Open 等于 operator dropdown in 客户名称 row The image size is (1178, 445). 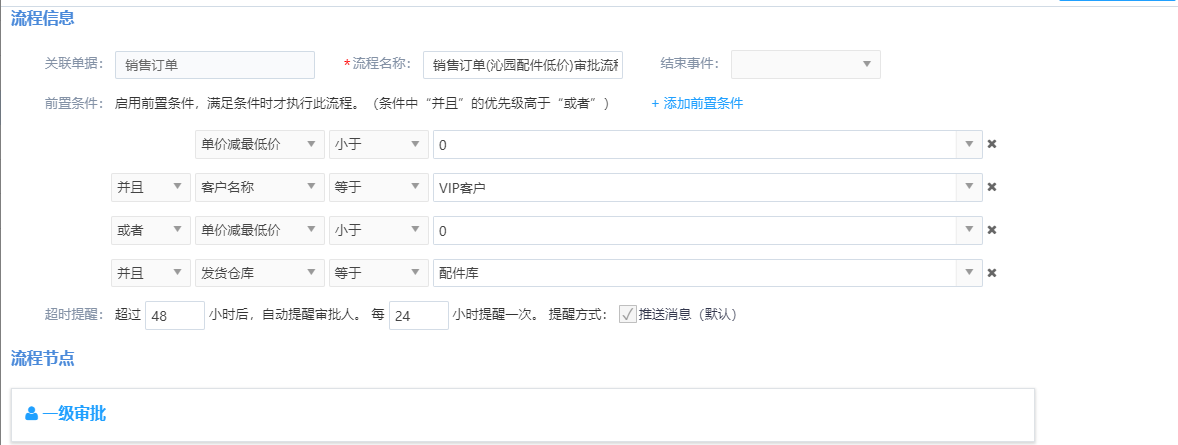378,187
